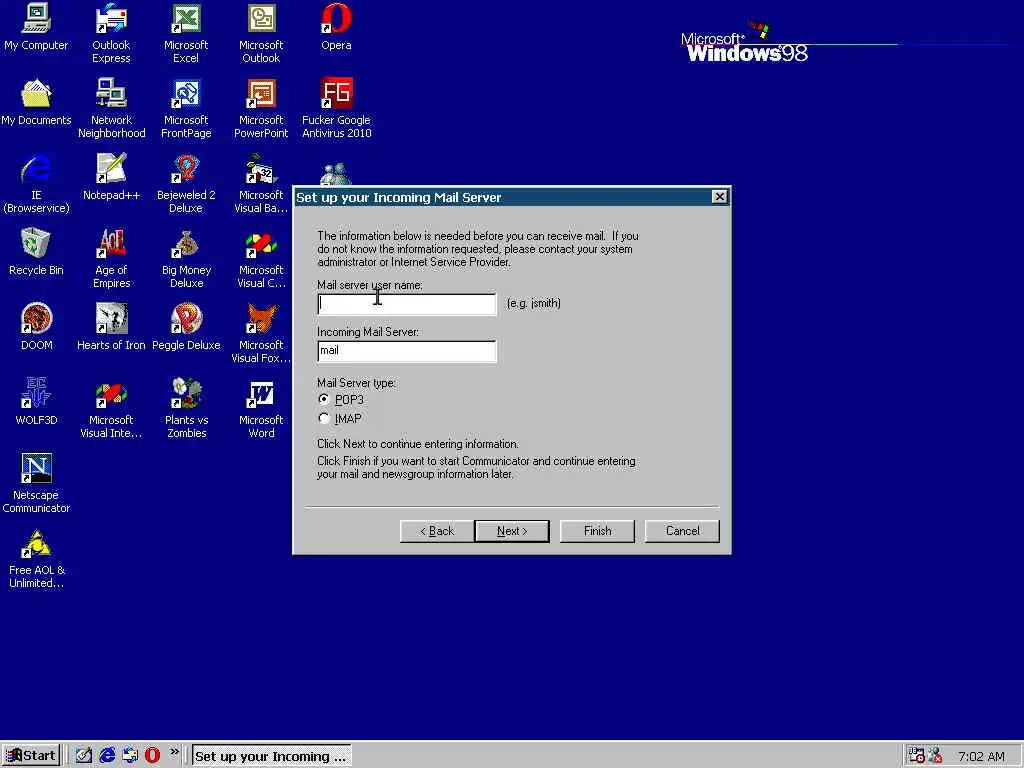Open Microsoft Visual Basic shortcut
Image resolution: width=1024 pixels, height=768 pixels.
(261, 183)
